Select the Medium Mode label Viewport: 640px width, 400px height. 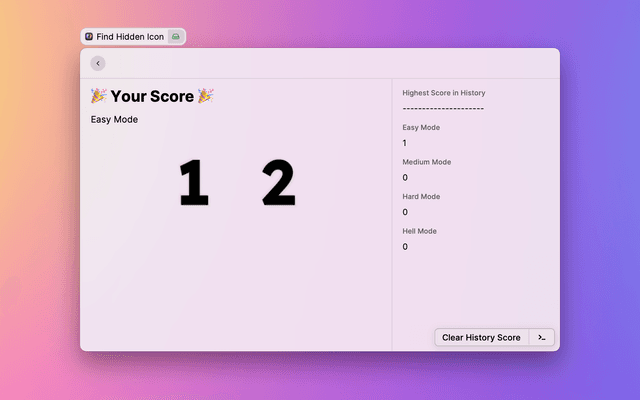(x=427, y=162)
